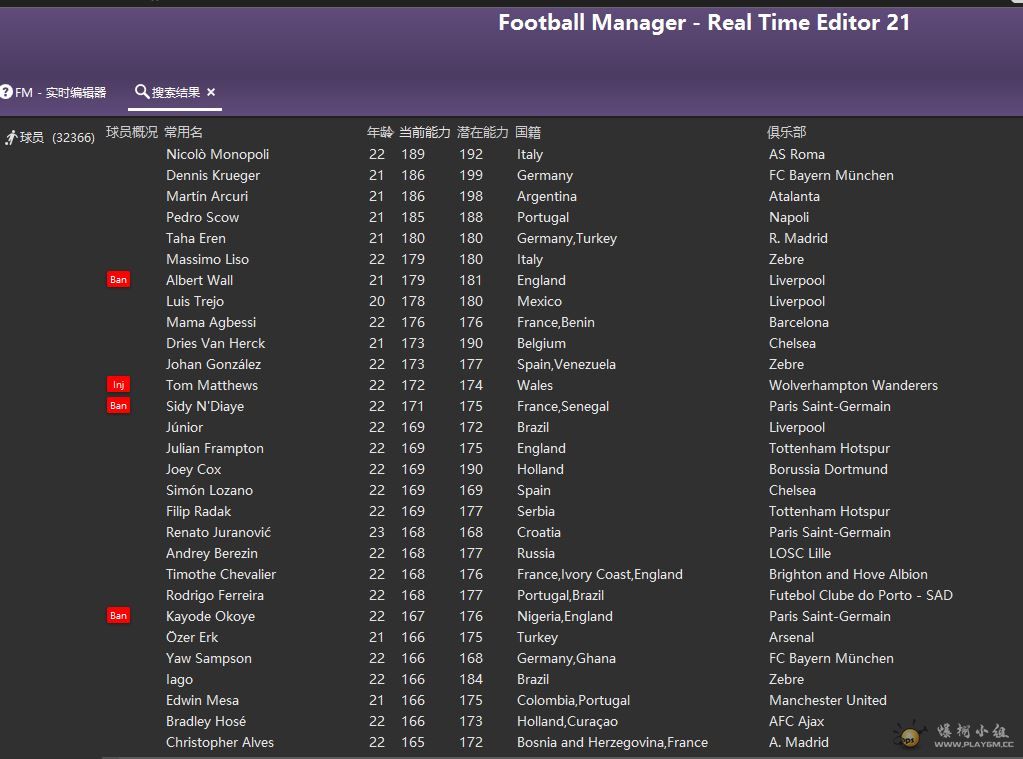Click the Ban badge beside Sidy N'Diaye
1023x759 pixels.
click(118, 406)
